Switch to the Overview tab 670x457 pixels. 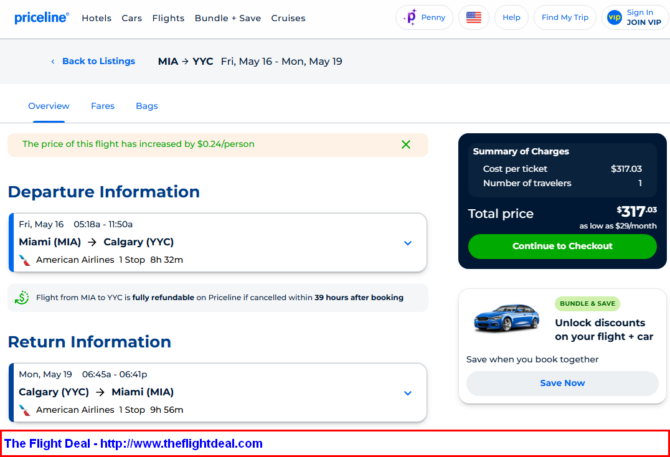tap(49, 106)
